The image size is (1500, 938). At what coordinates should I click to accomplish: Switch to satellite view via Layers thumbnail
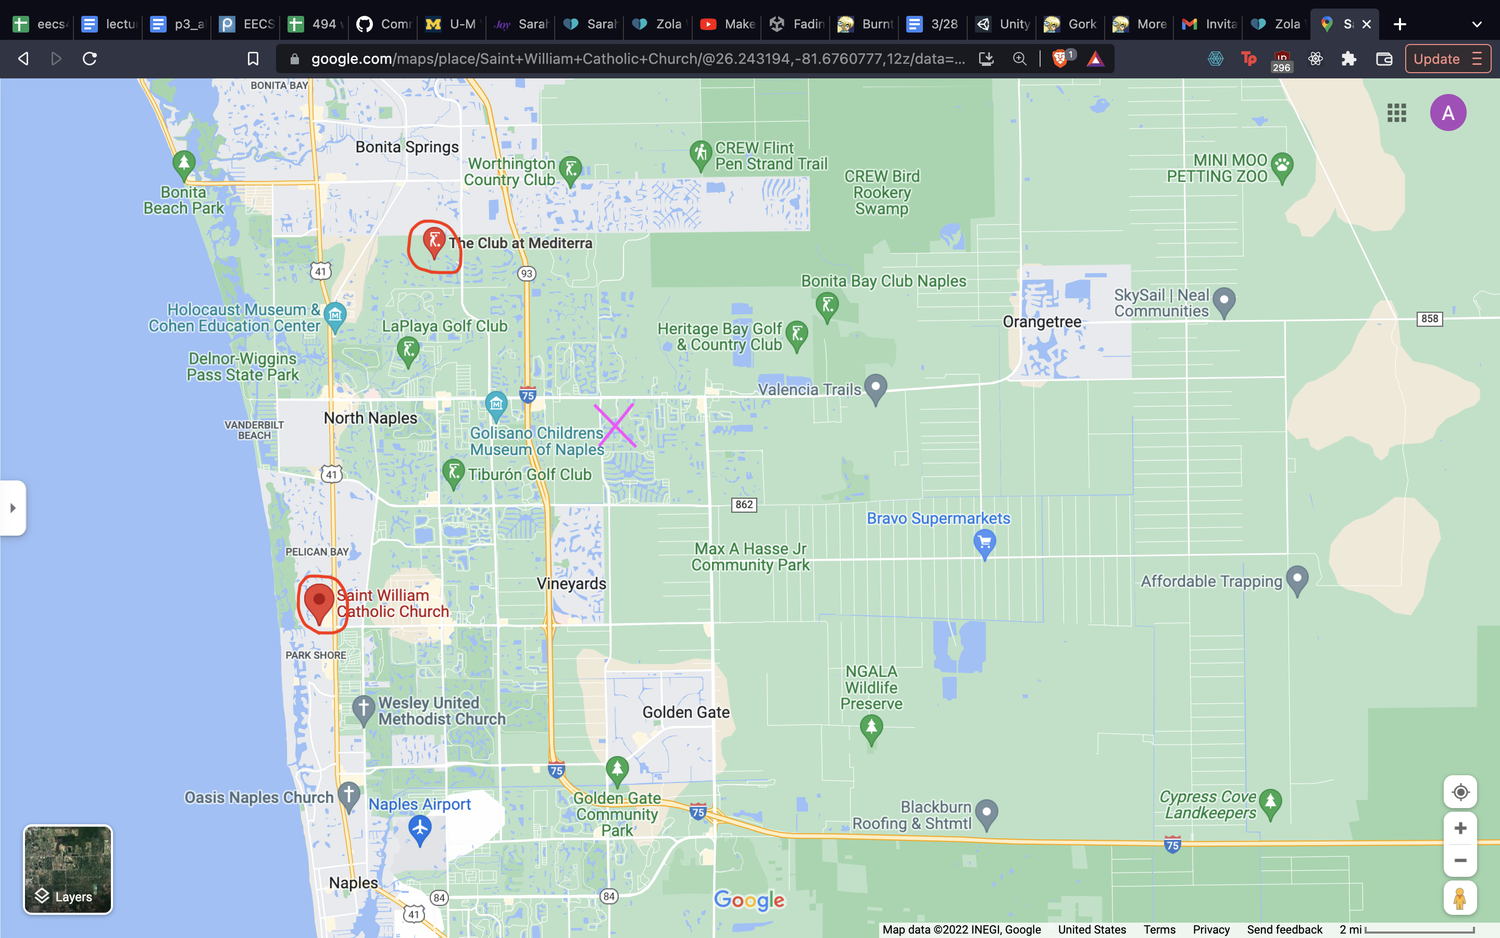click(x=68, y=869)
